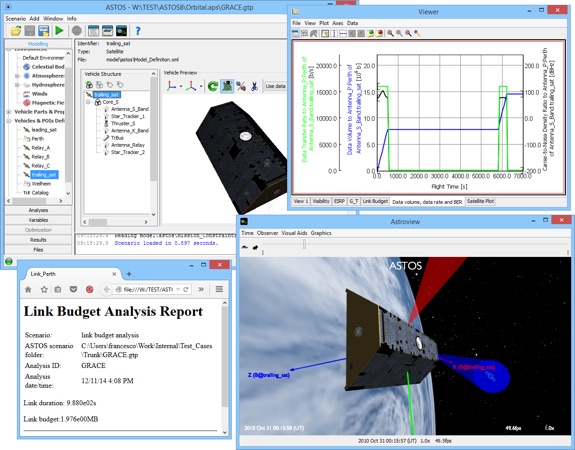
Task: Click the green refresh arrow in Vehicle Preview
Action: coord(213,86)
